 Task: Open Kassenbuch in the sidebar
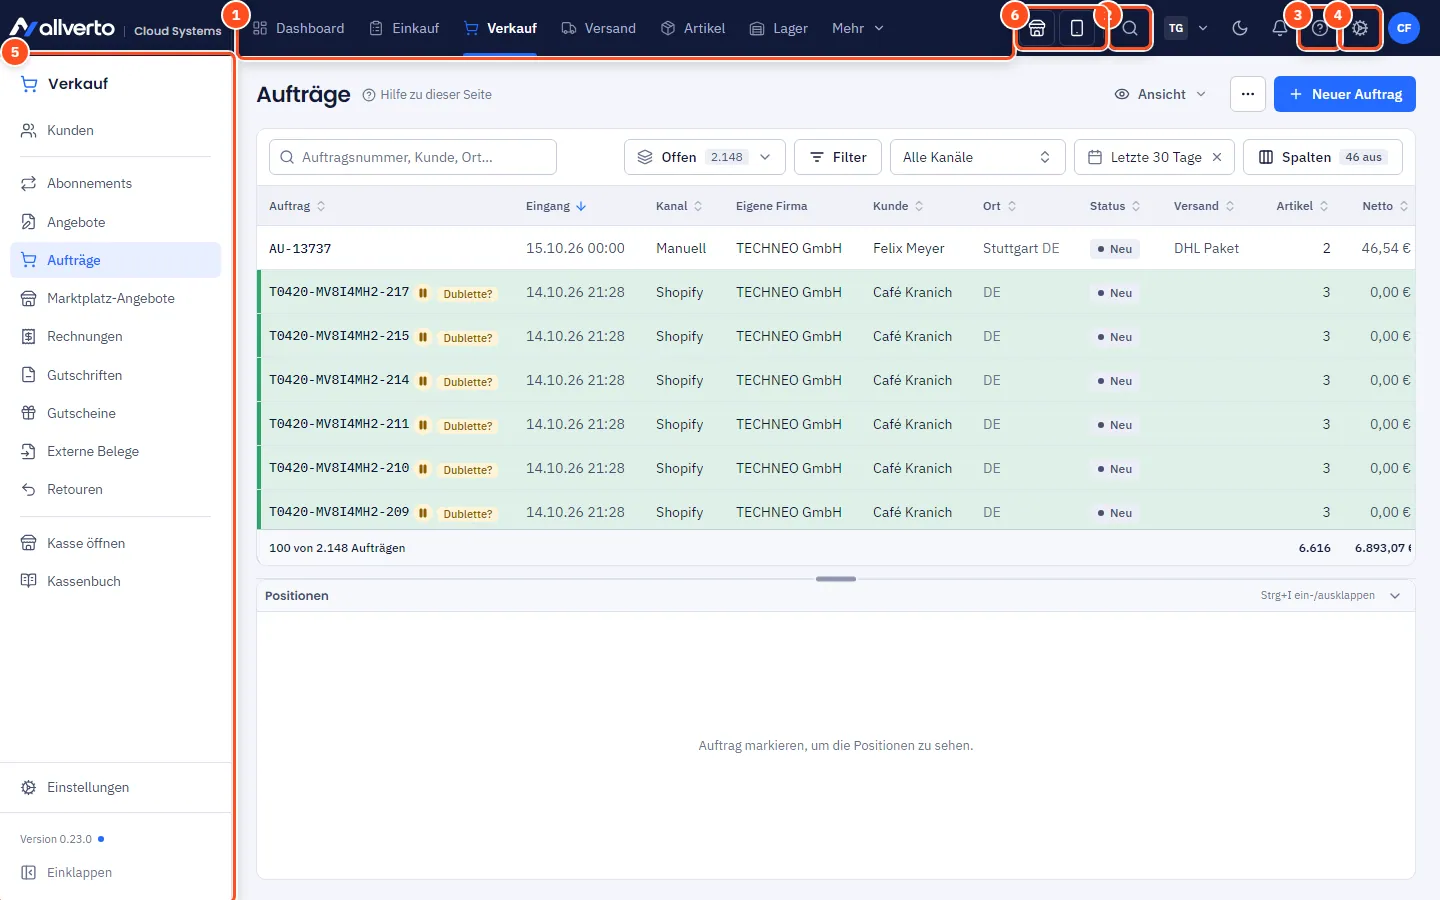pos(115,581)
